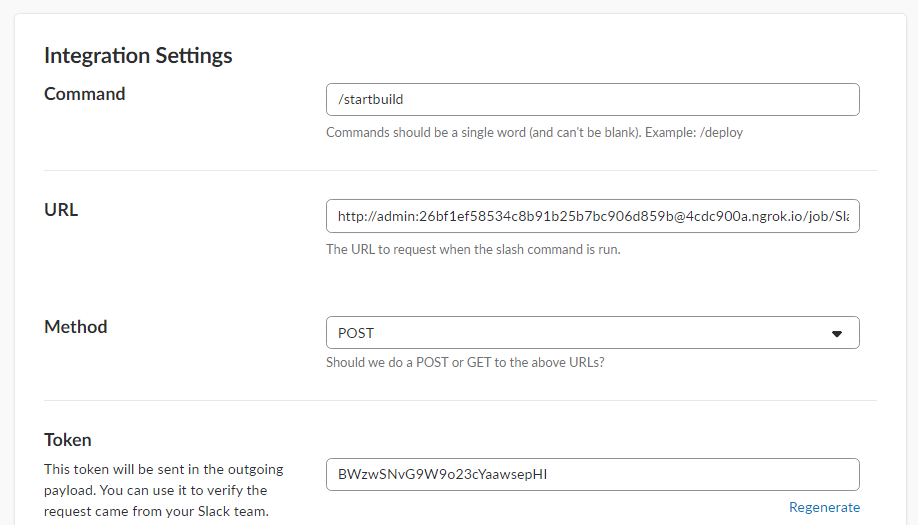Open the Method POST dropdown
The height and width of the screenshot is (525, 918).
point(592,333)
